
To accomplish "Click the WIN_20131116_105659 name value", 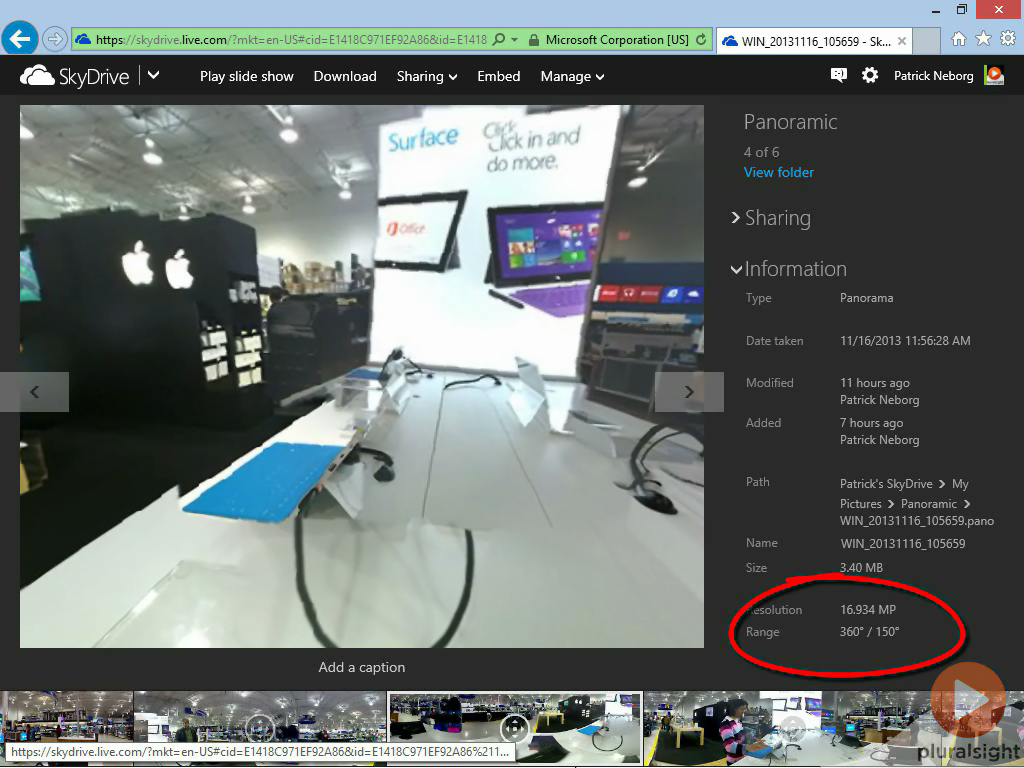I will click(903, 543).
